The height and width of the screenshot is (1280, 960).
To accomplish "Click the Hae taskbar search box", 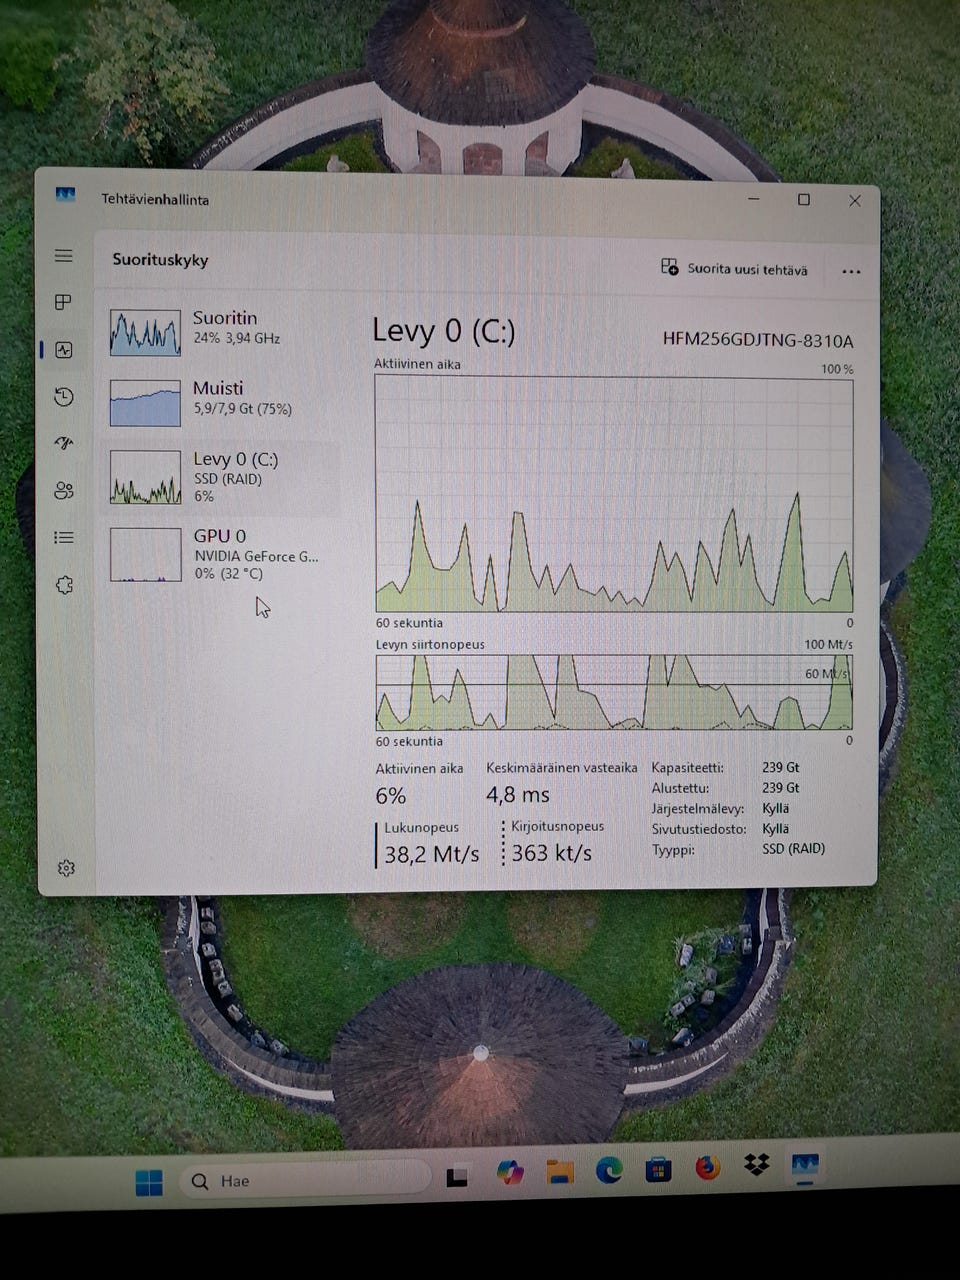I will pyautogui.click(x=304, y=1181).
